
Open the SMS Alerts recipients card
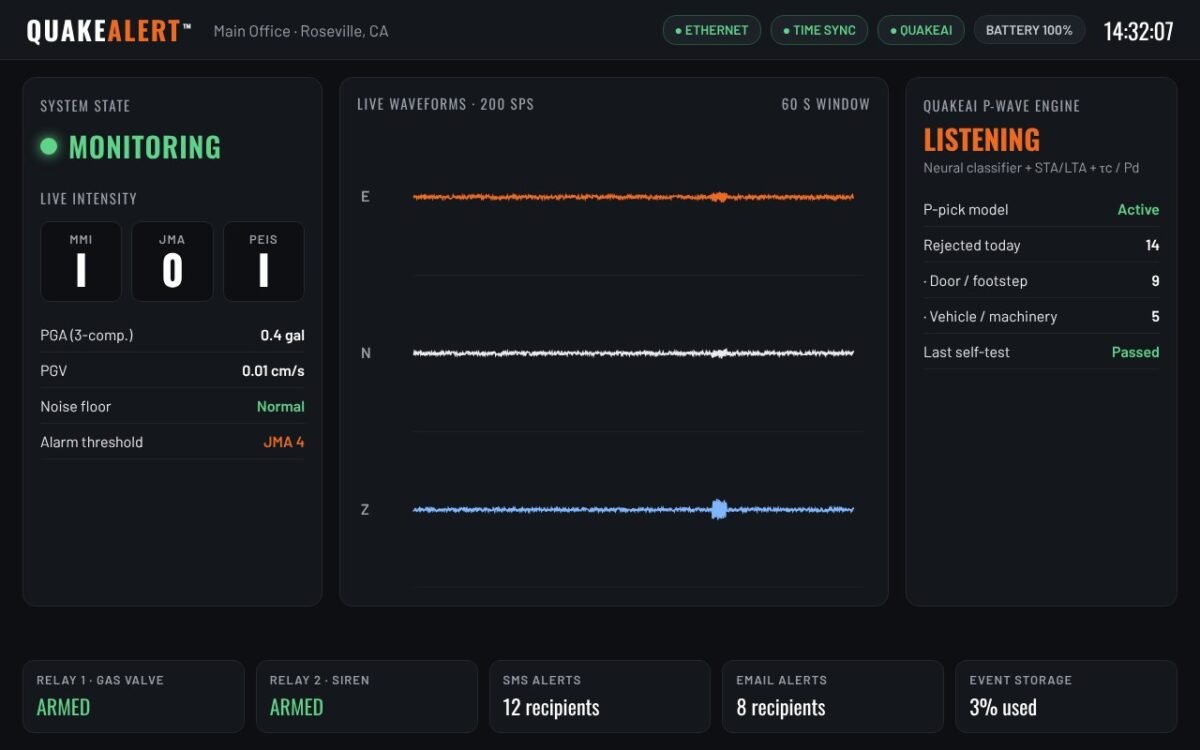(600, 696)
